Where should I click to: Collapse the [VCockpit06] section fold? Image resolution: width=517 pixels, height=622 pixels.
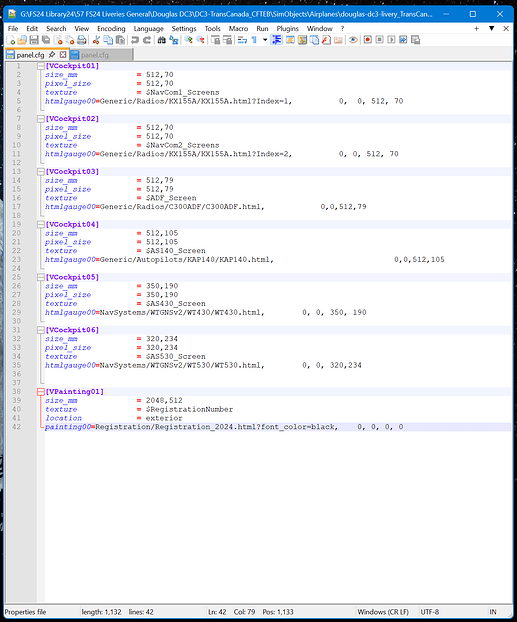(x=40, y=330)
